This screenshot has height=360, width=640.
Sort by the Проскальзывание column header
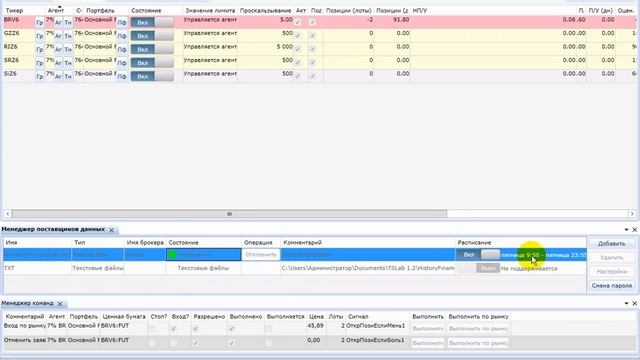click(265, 11)
